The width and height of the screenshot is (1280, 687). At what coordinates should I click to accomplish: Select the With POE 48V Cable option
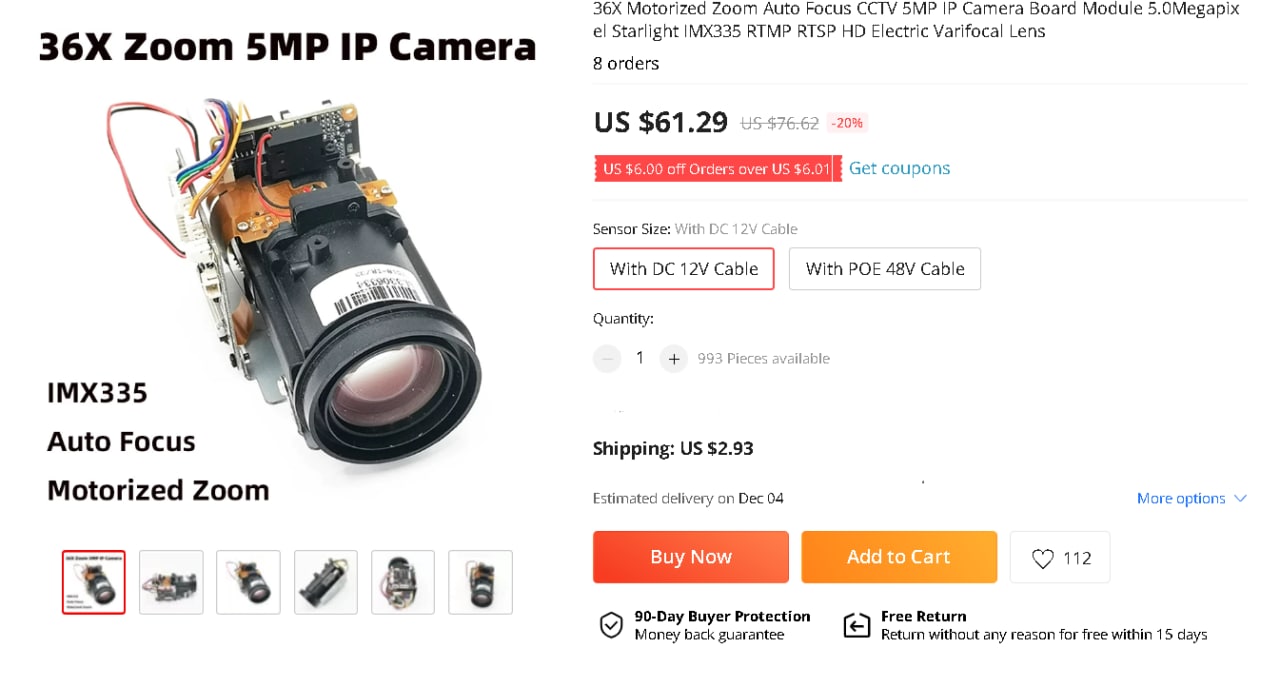click(x=885, y=269)
